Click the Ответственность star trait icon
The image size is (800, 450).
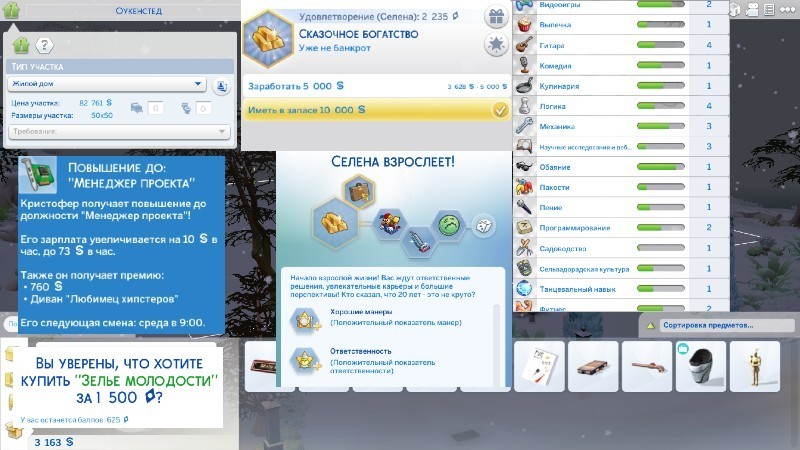point(305,360)
